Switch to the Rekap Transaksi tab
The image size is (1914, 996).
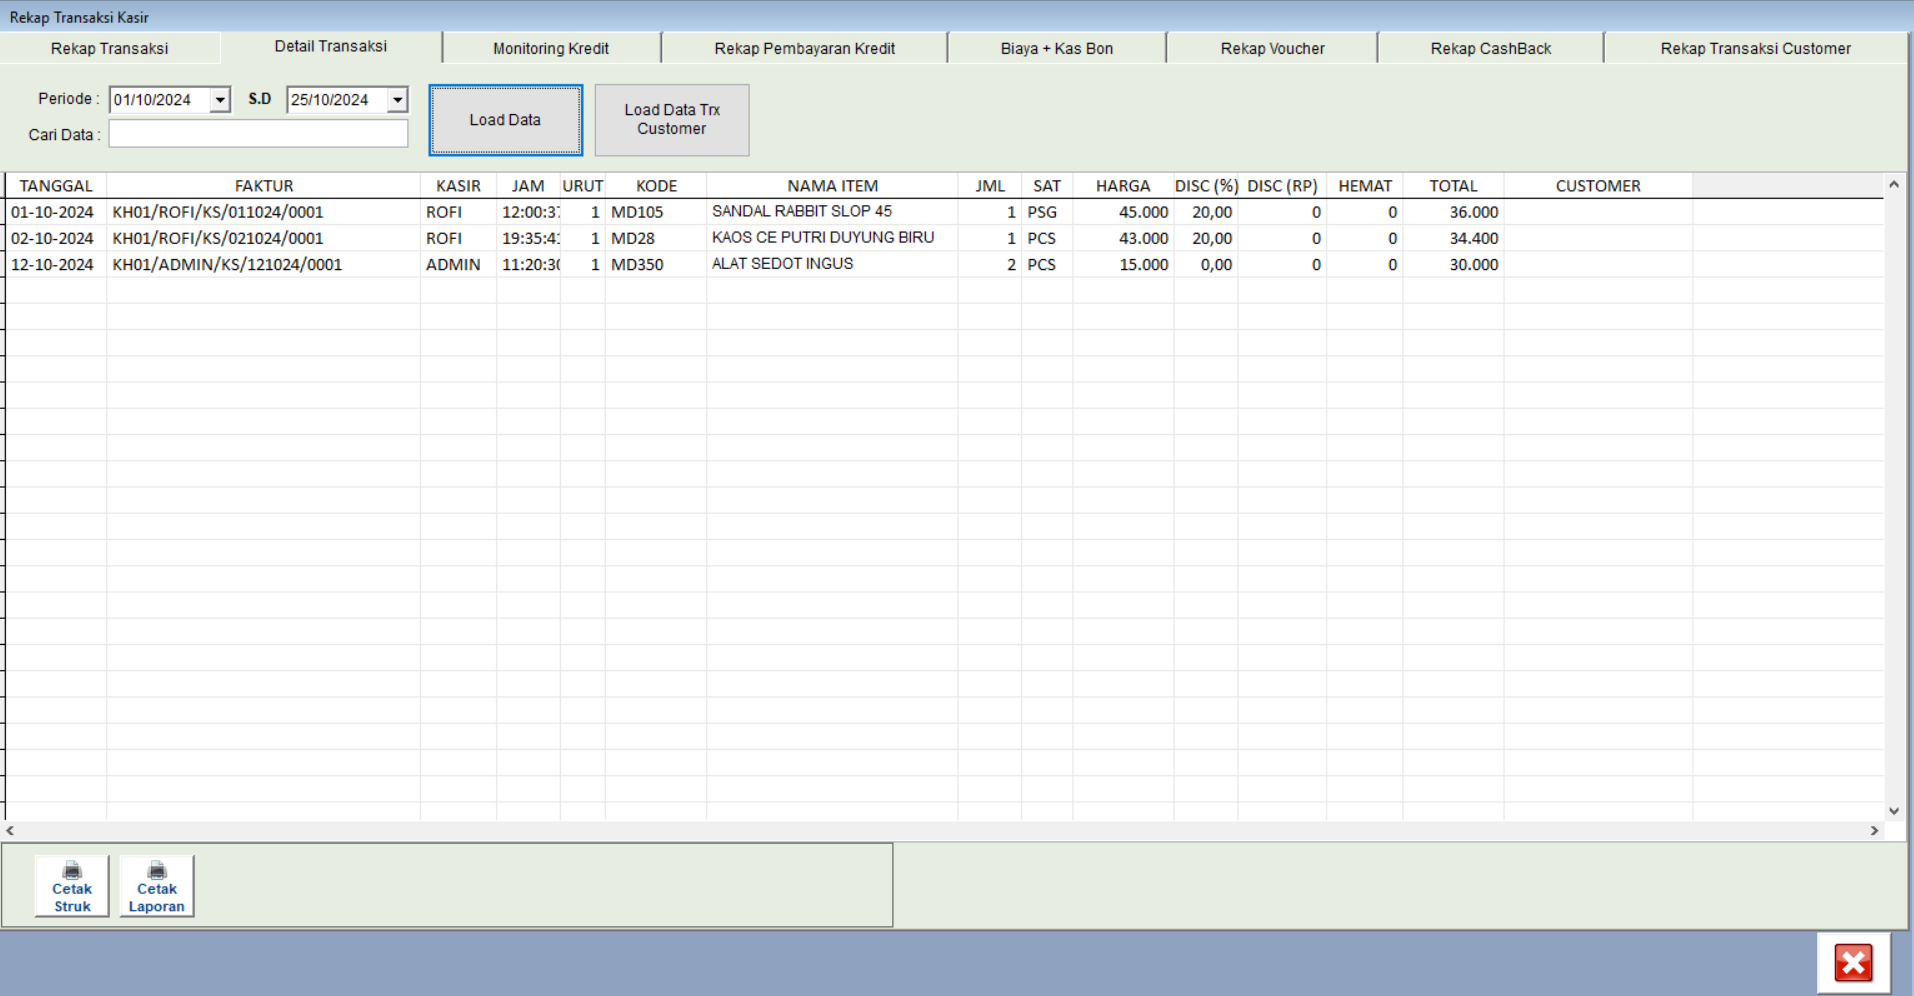pyautogui.click(x=110, y=48)
